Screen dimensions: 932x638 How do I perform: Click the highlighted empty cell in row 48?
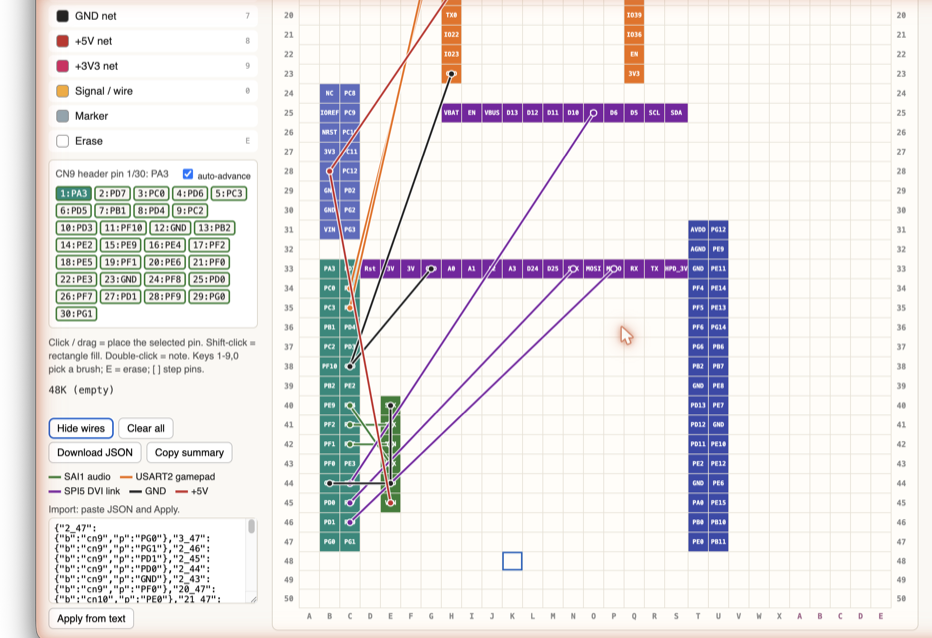coord(512,561)
